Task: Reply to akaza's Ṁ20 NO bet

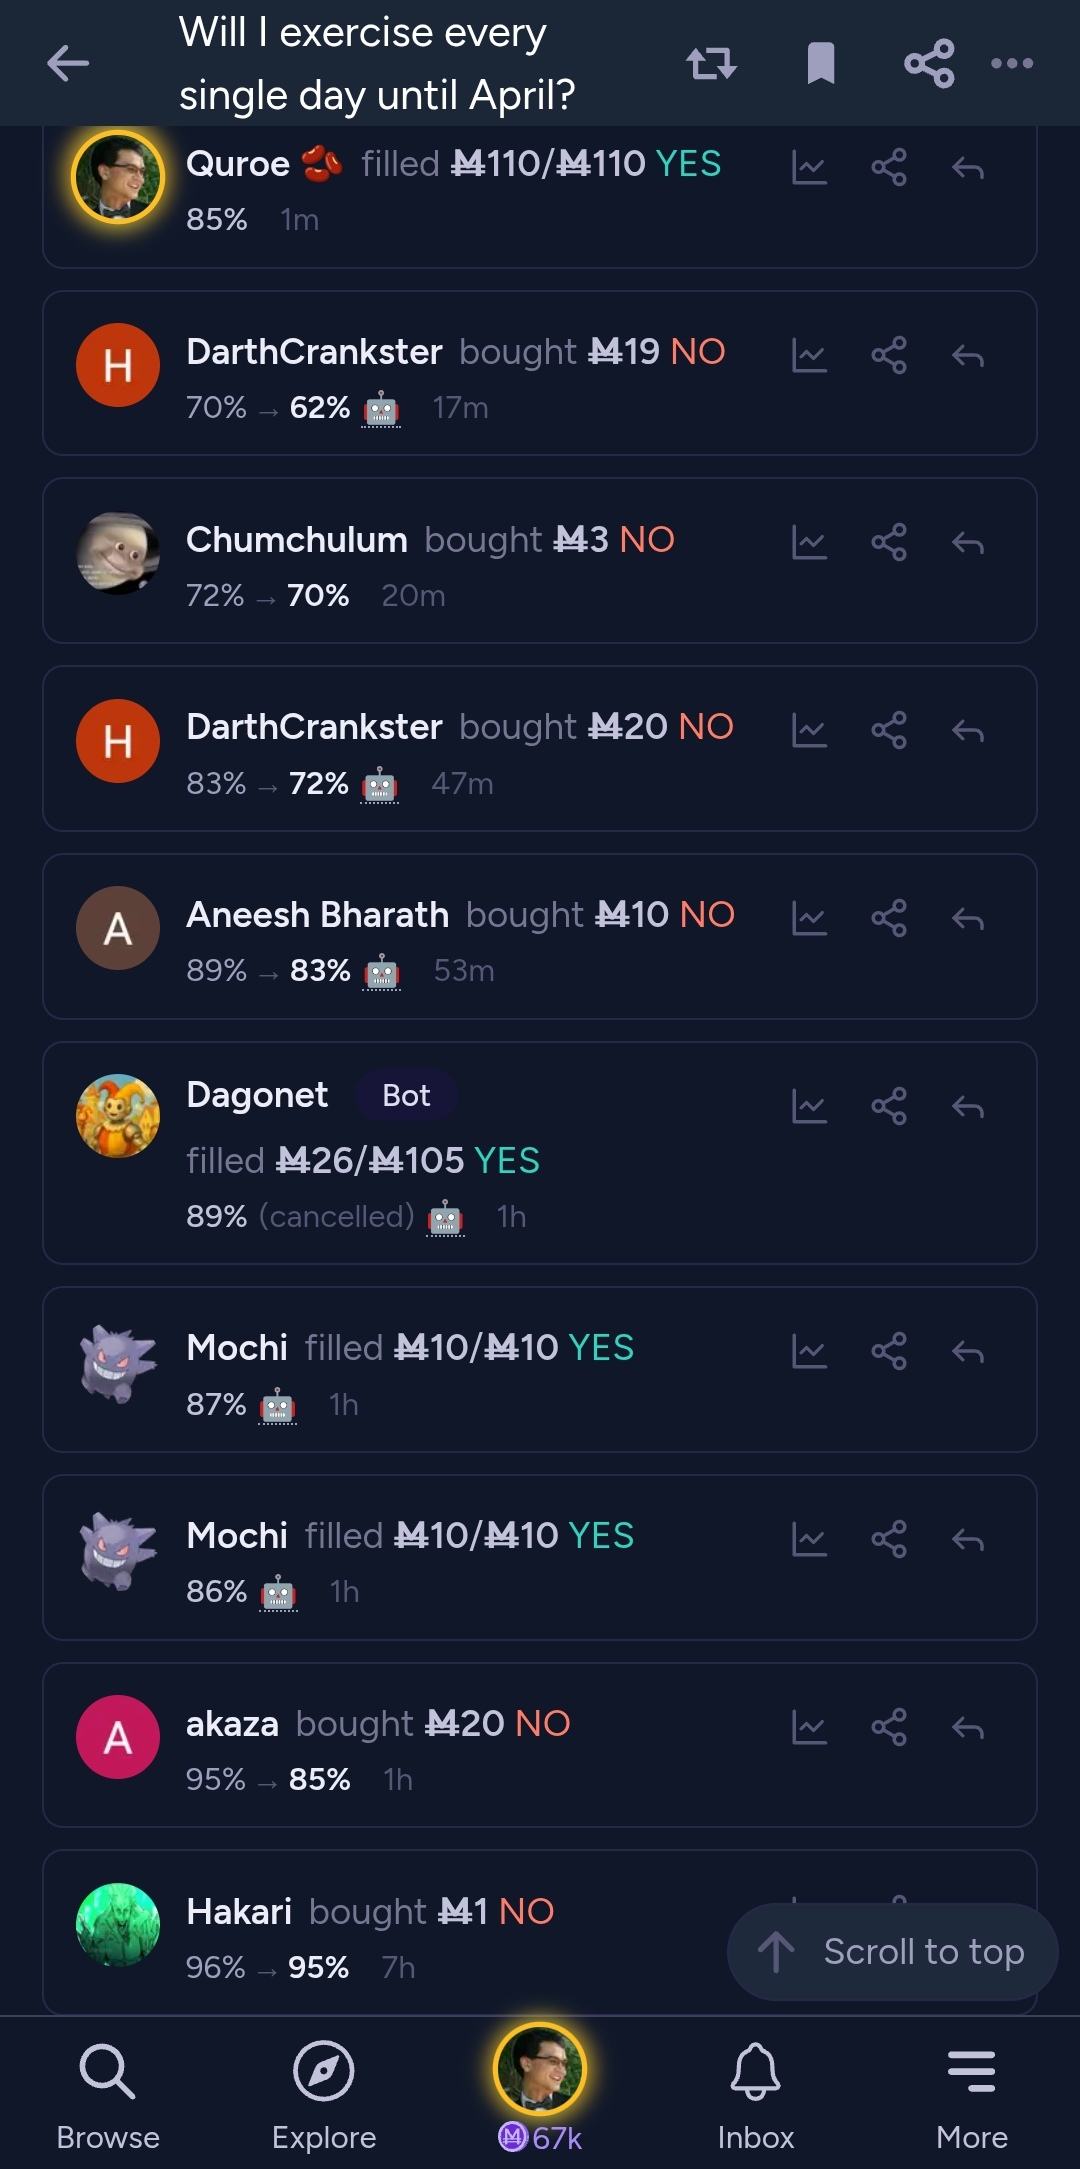Action: coord(968,1727)
